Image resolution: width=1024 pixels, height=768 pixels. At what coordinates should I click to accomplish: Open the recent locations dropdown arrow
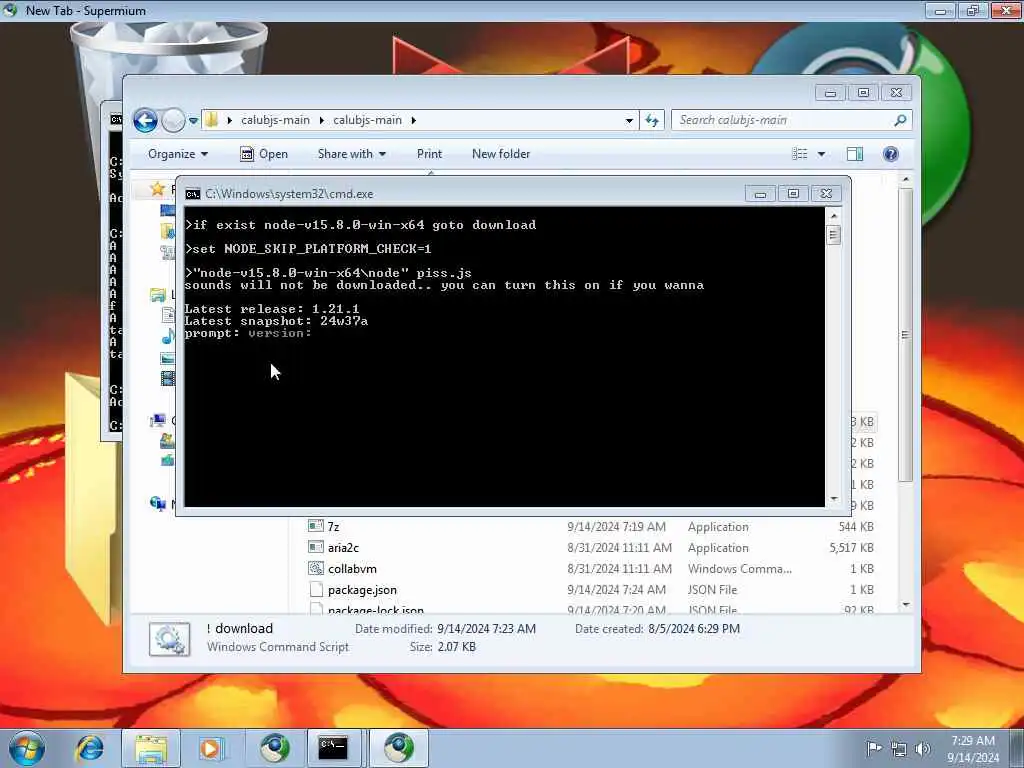coord(193,121)
